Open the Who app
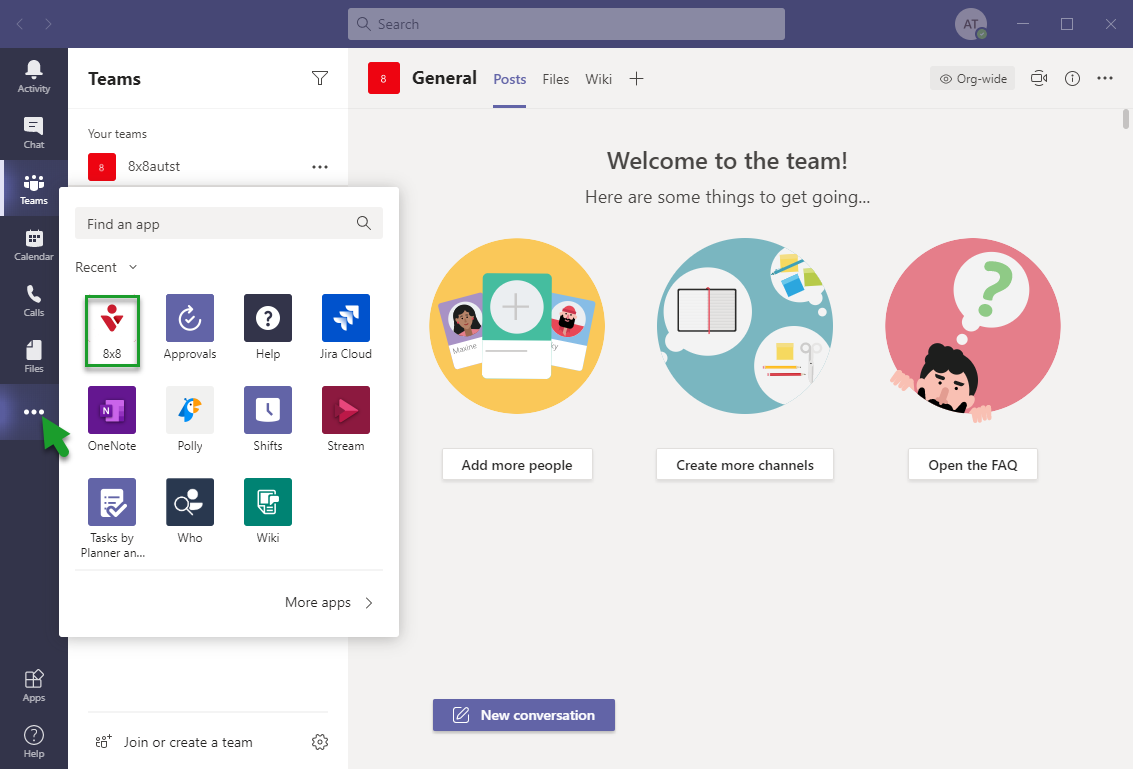 point(190,503)
